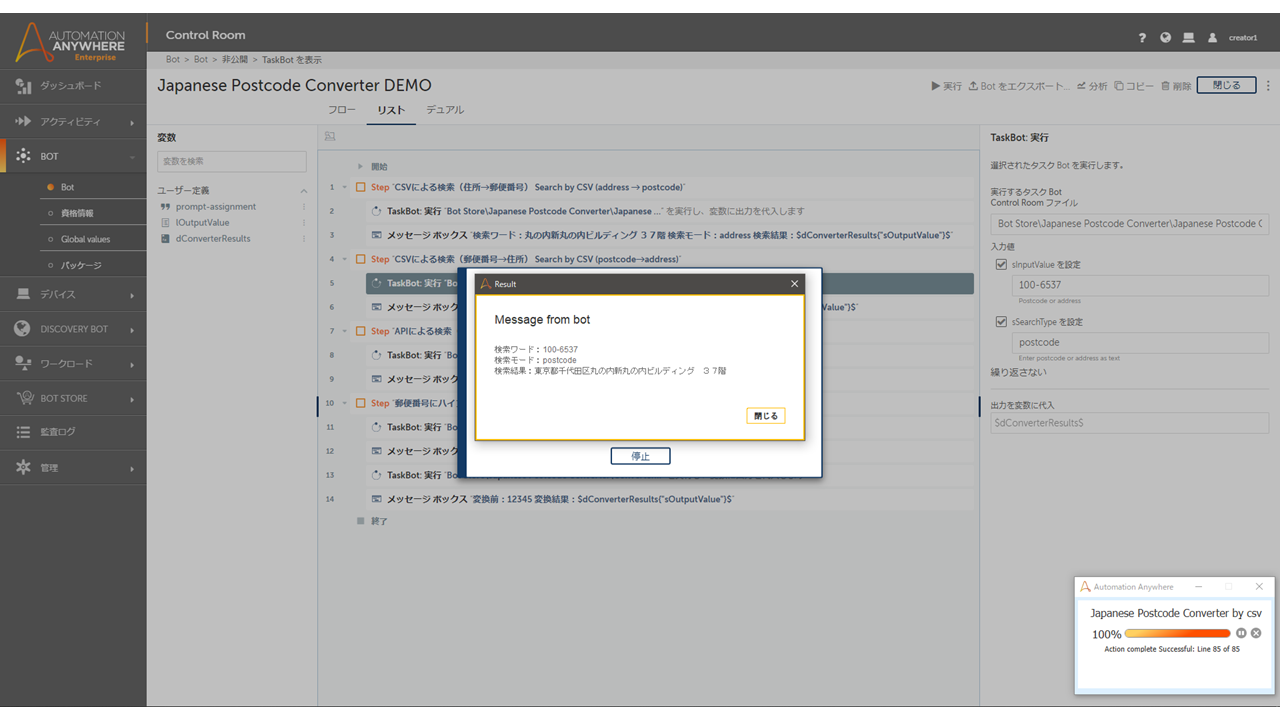Pause the run in the progress window
The image size is (1280, 720).
1241,633
